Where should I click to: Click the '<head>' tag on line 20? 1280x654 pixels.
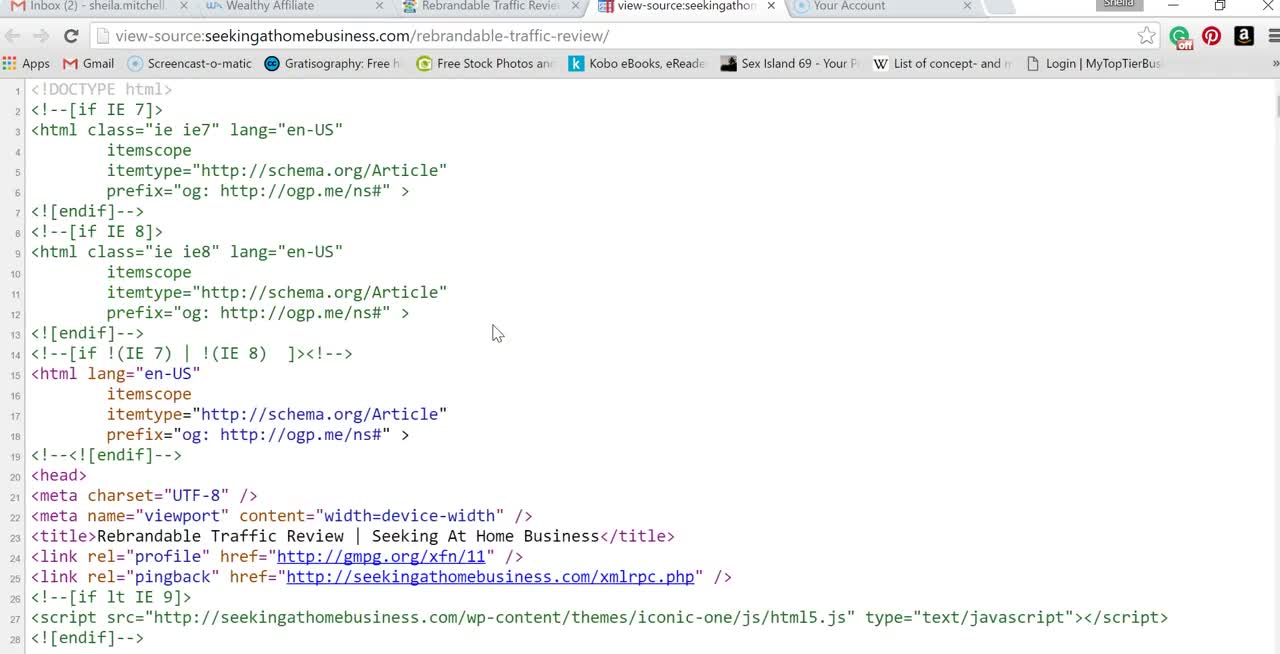59,475
